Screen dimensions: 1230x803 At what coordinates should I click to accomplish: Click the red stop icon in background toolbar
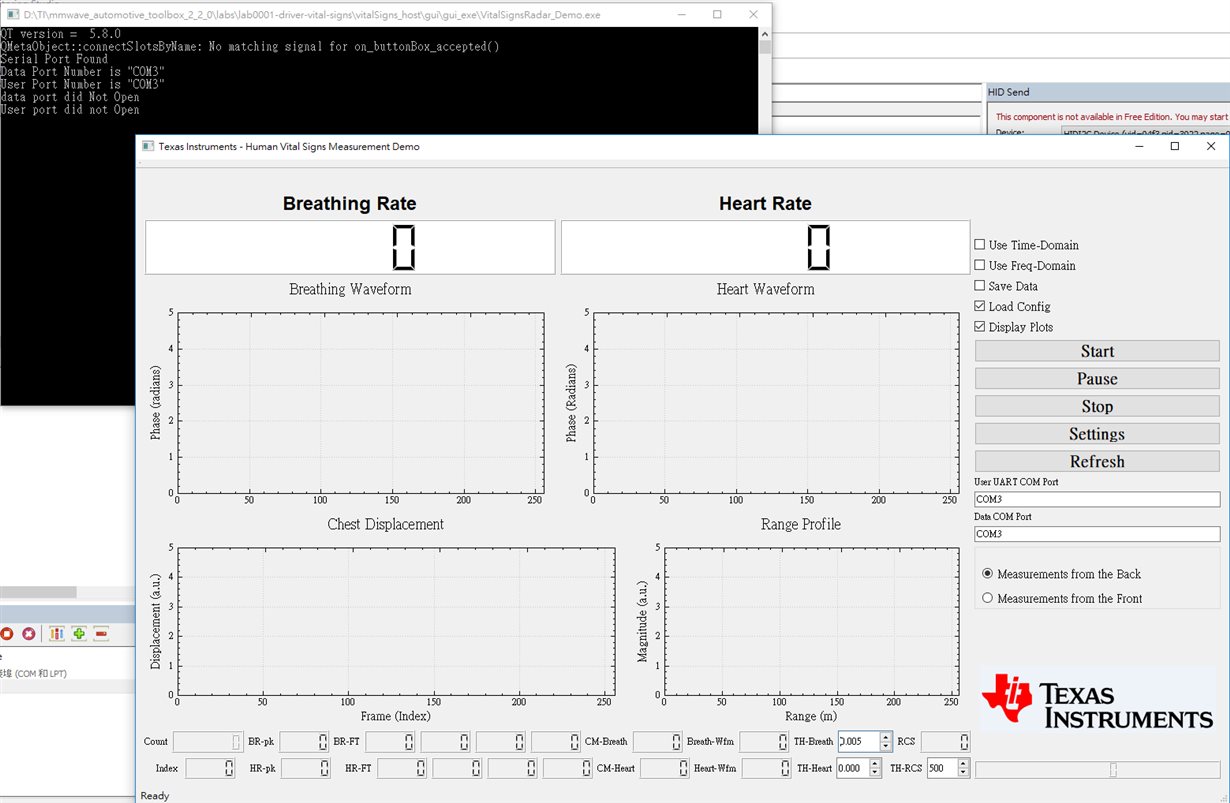point(6,634)
